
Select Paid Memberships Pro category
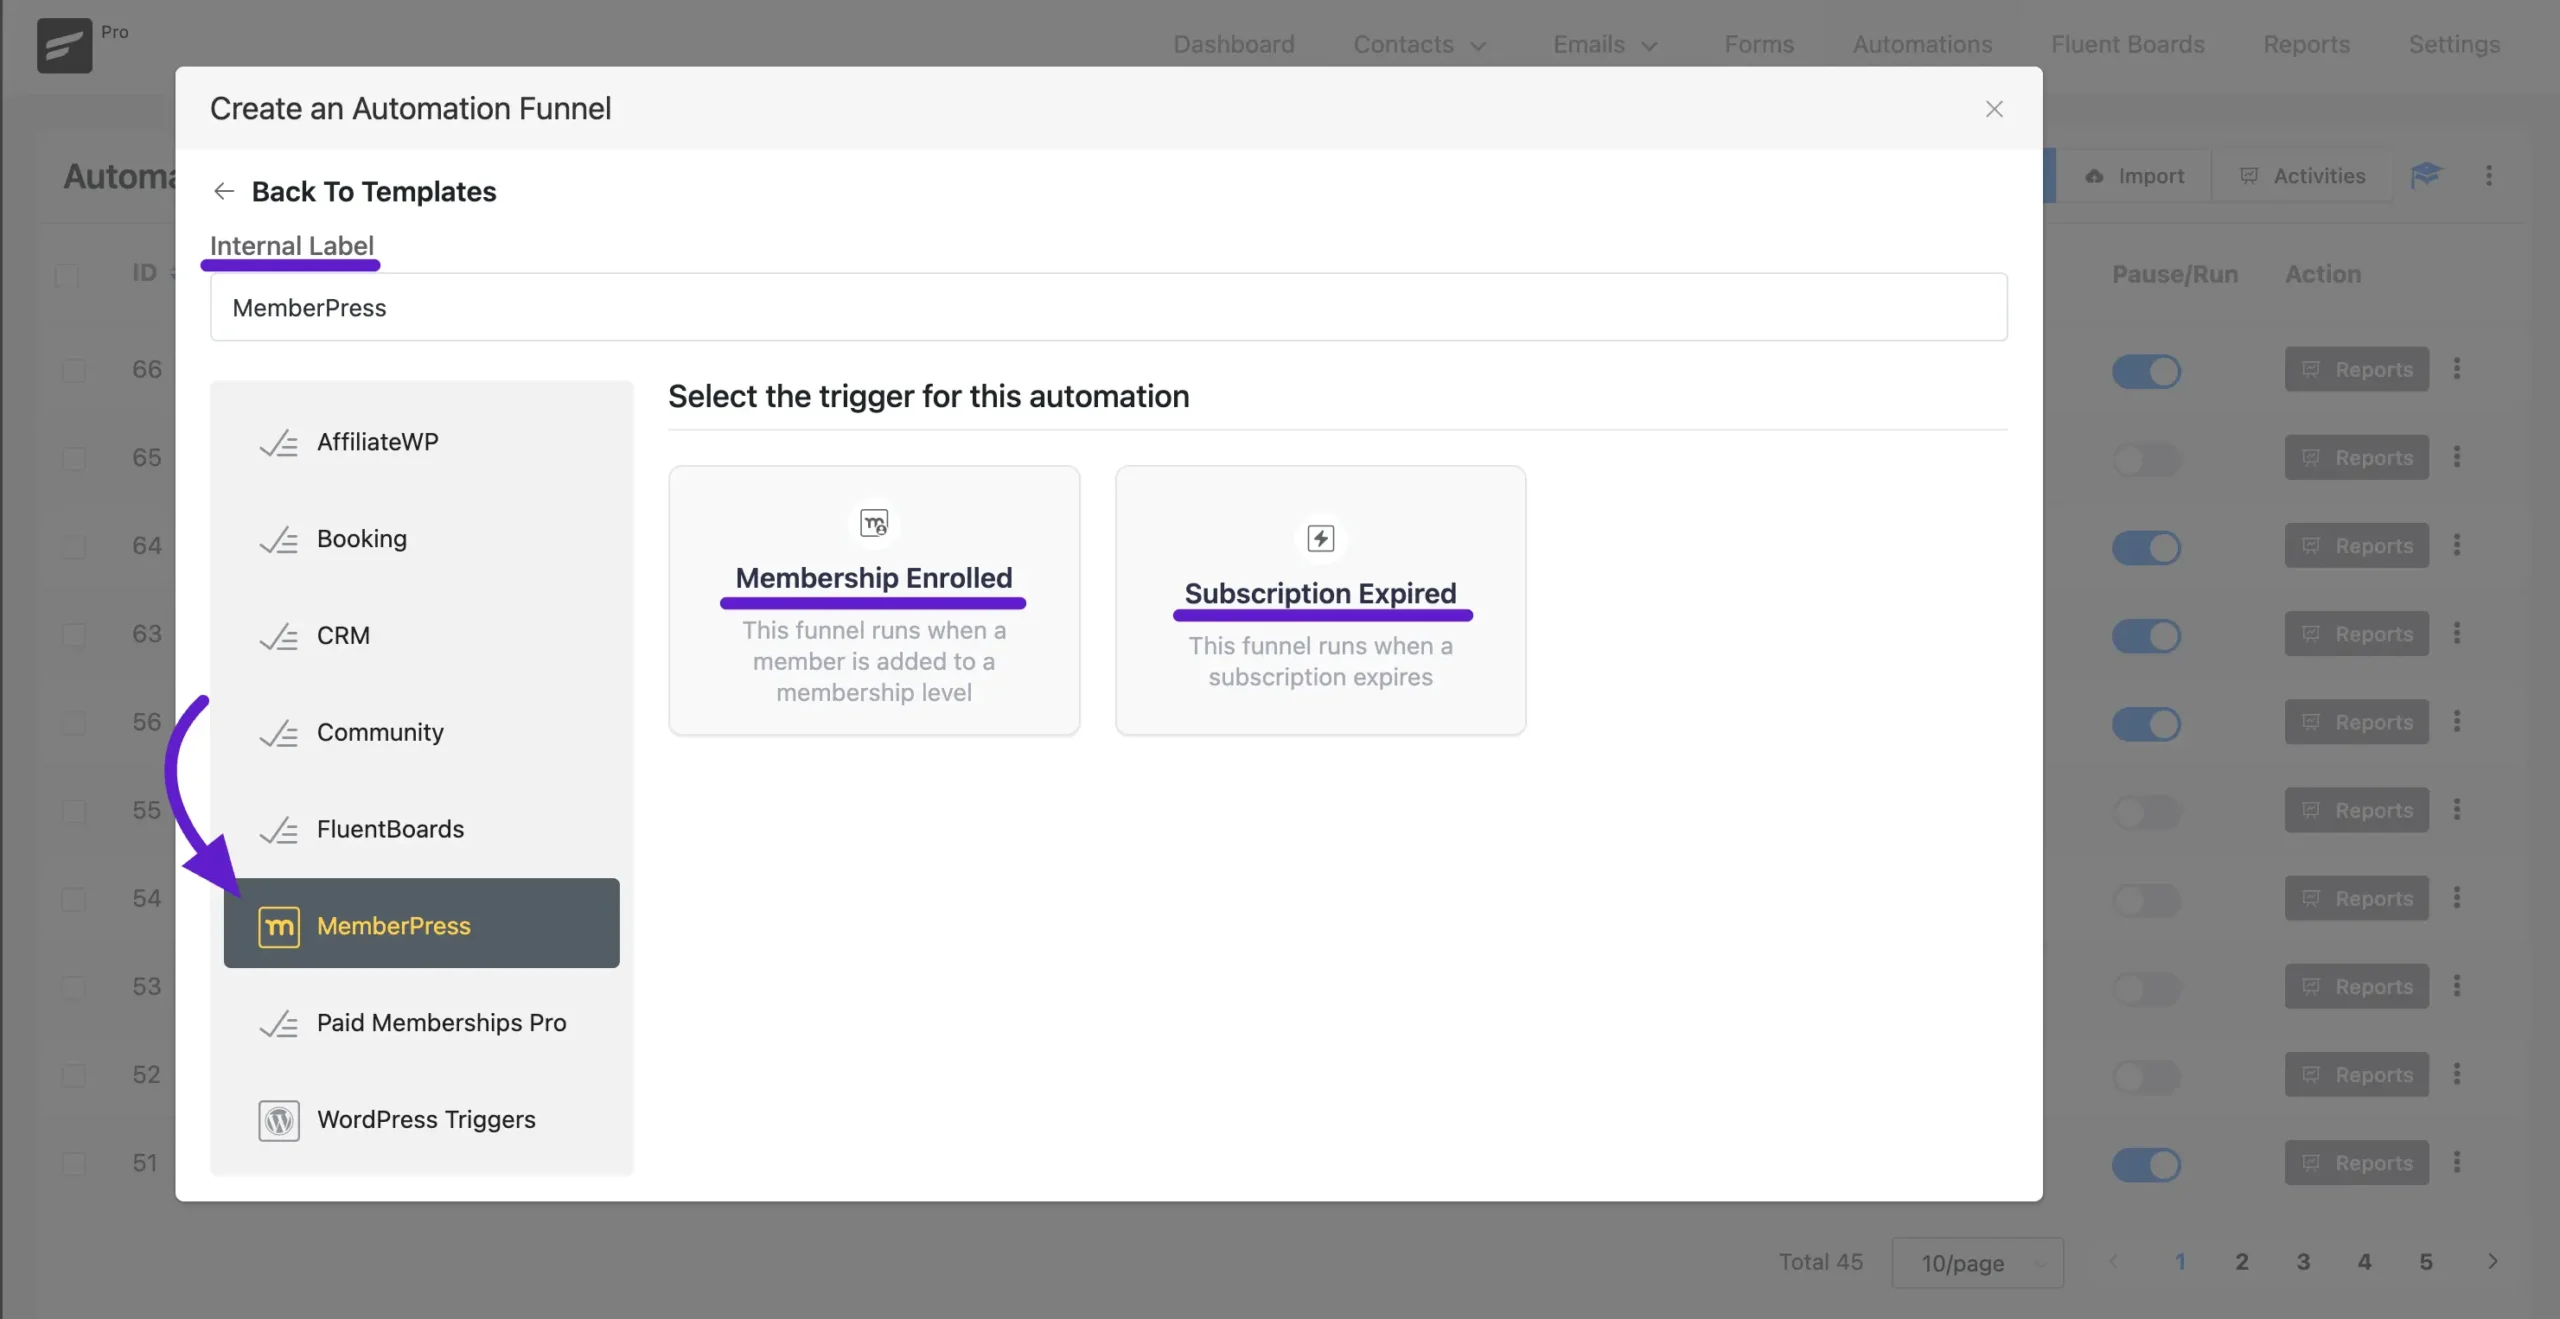421,1023
